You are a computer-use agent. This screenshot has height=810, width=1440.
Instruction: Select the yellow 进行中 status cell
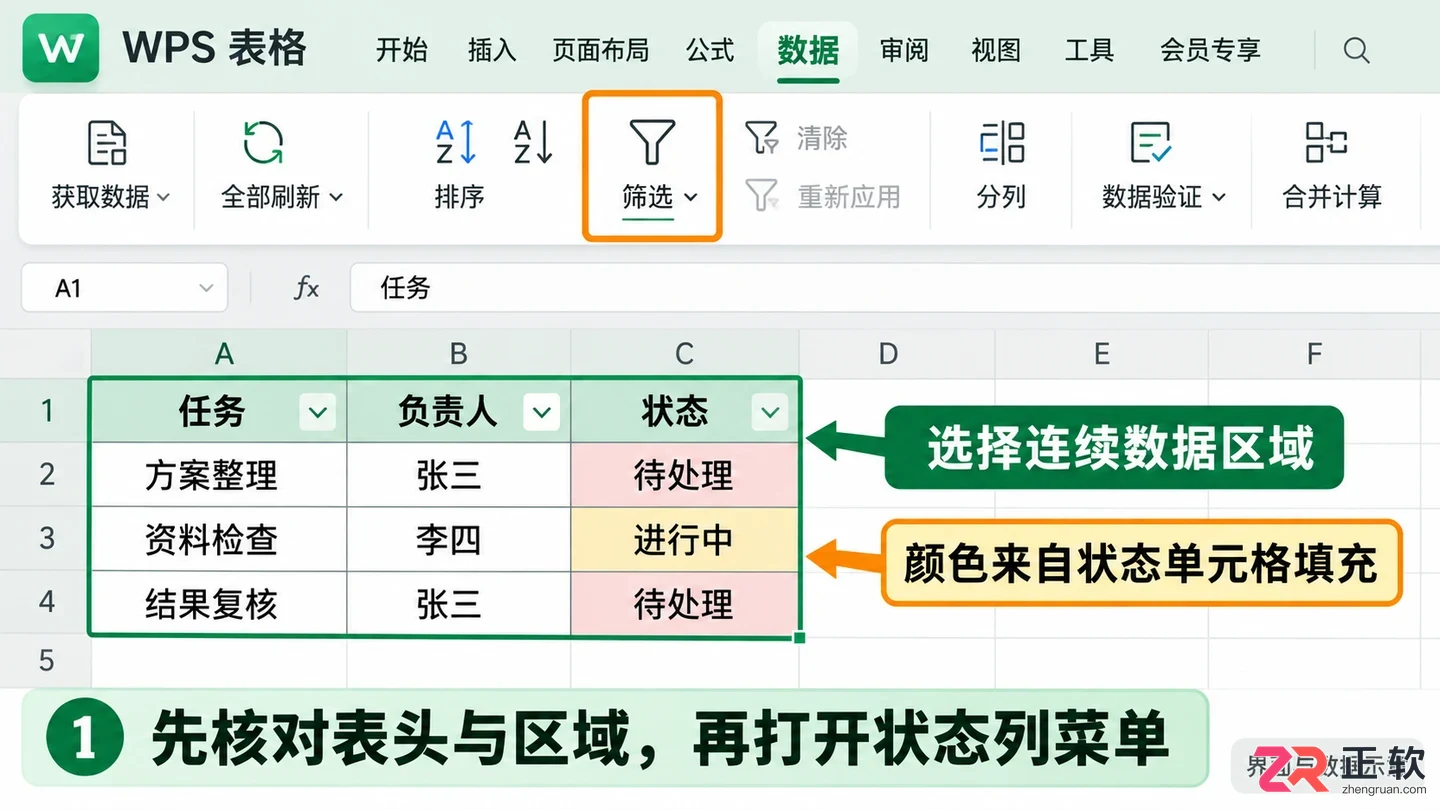(x=685, y=540)
